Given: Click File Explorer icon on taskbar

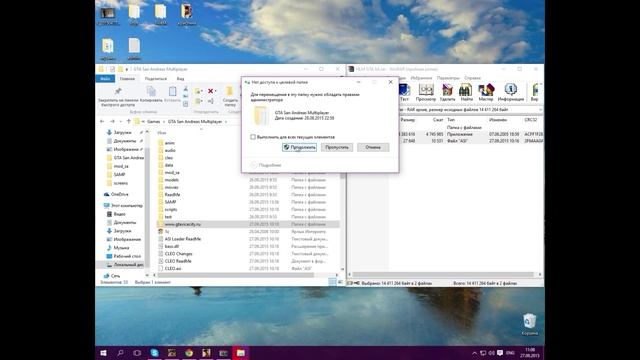Looking at the screenshot, I should pyautogui.click(x=241, y=353).
